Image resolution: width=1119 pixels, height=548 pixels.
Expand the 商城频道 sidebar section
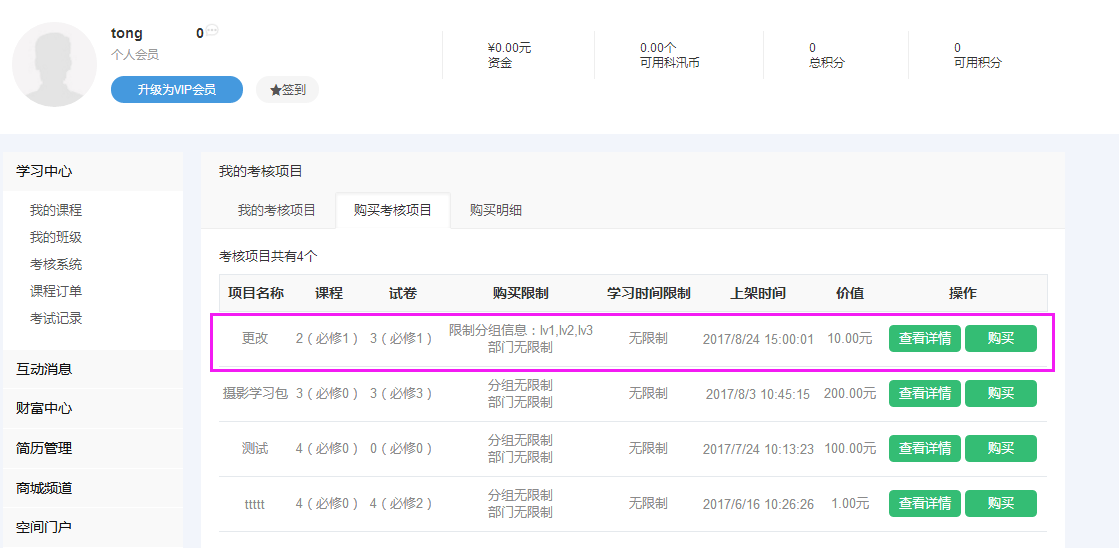click(x=44, y=488)
